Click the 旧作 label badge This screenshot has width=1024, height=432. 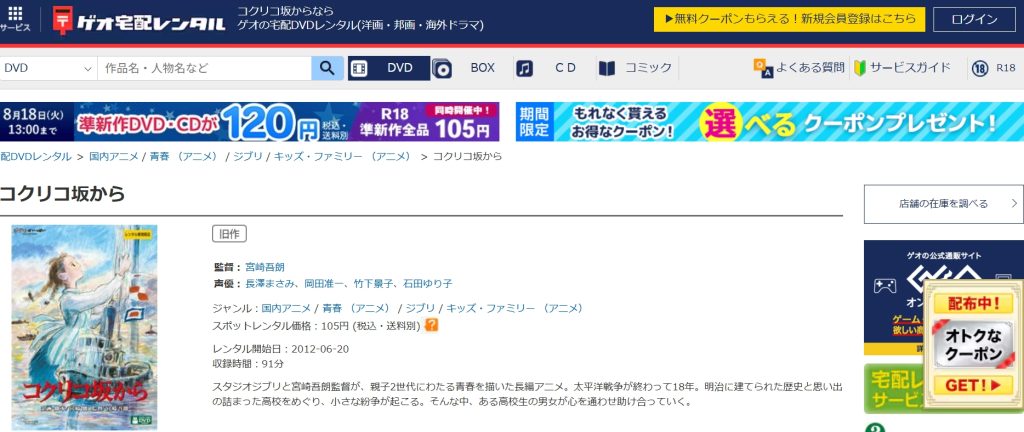coord(229,234)
